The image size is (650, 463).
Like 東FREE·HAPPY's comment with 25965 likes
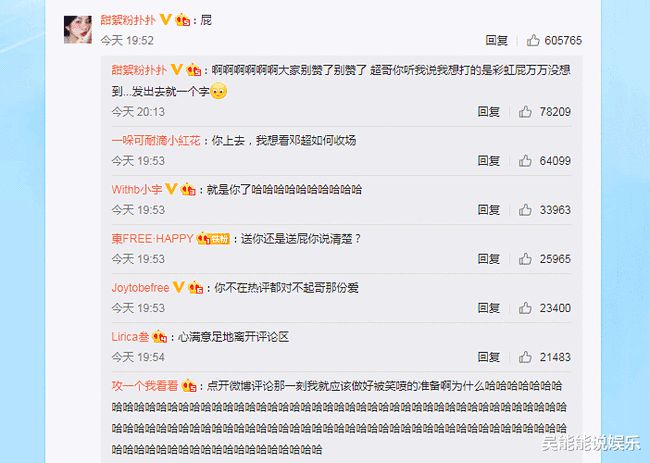[x=525, y=259]
